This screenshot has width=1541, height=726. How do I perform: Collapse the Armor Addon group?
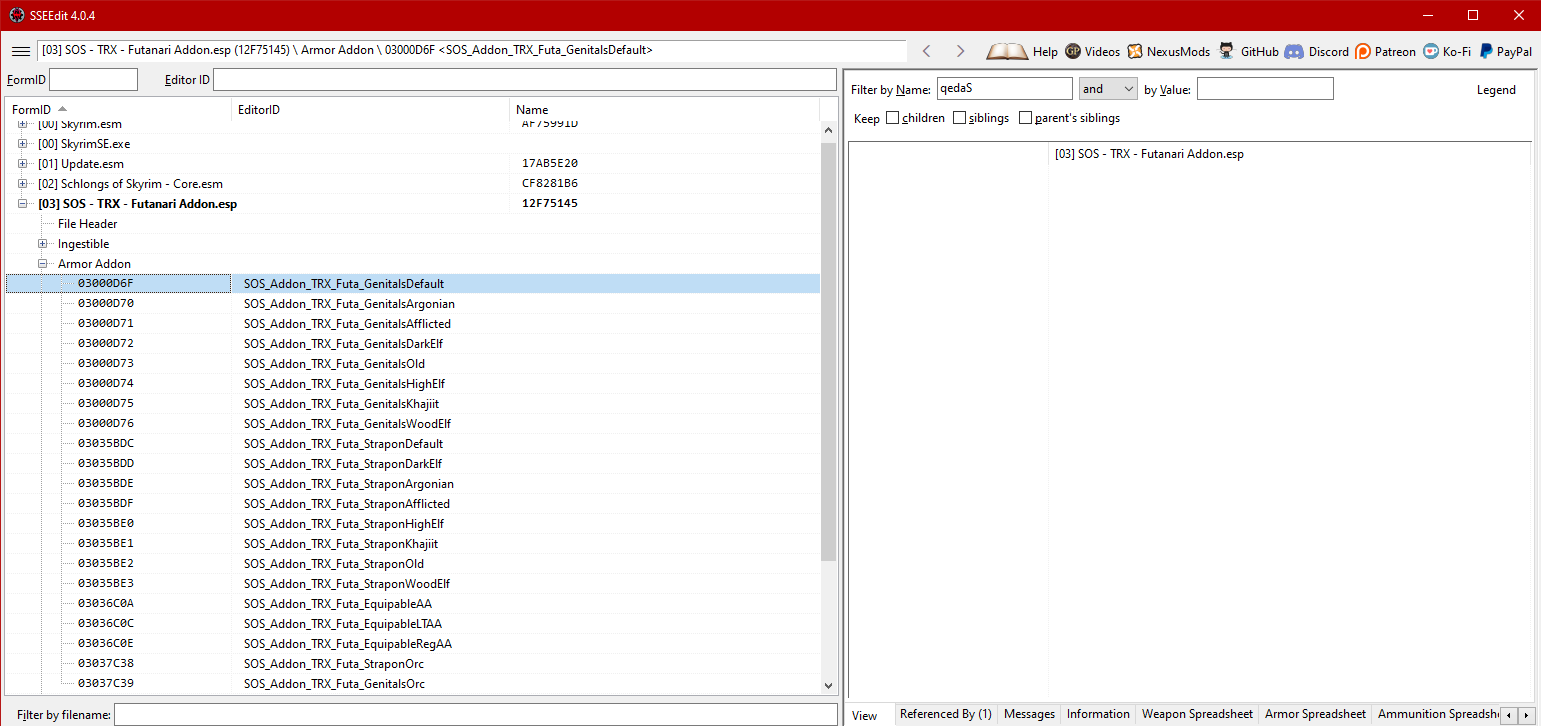pos(43,264)
